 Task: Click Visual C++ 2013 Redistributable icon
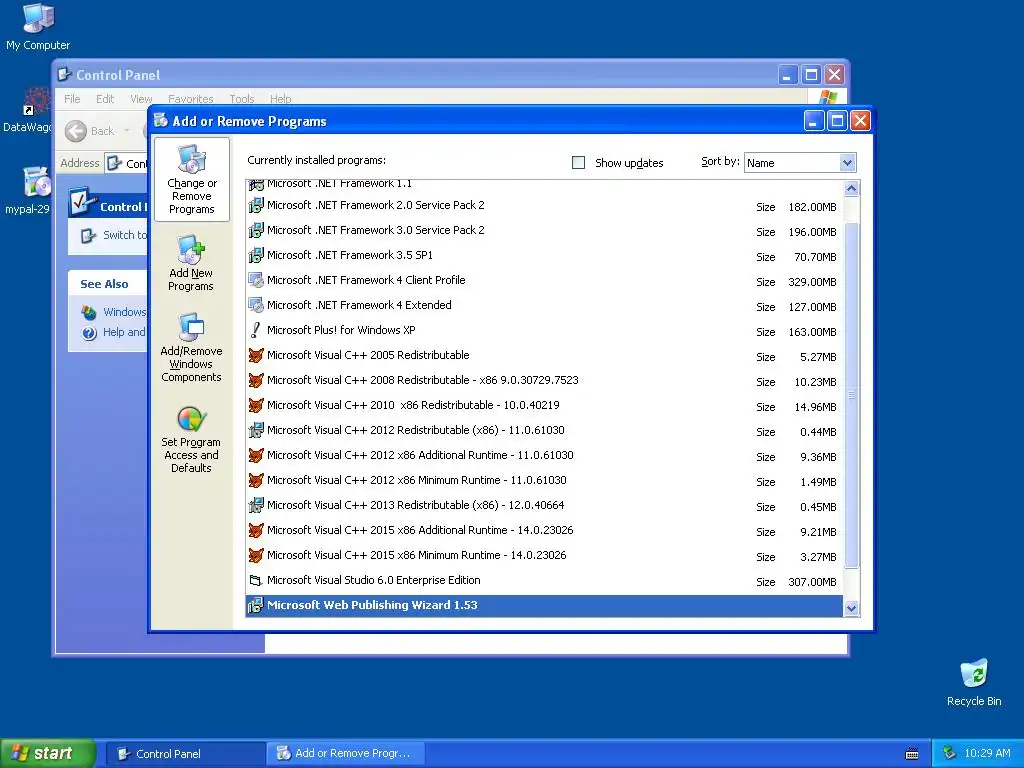[256, 505]
